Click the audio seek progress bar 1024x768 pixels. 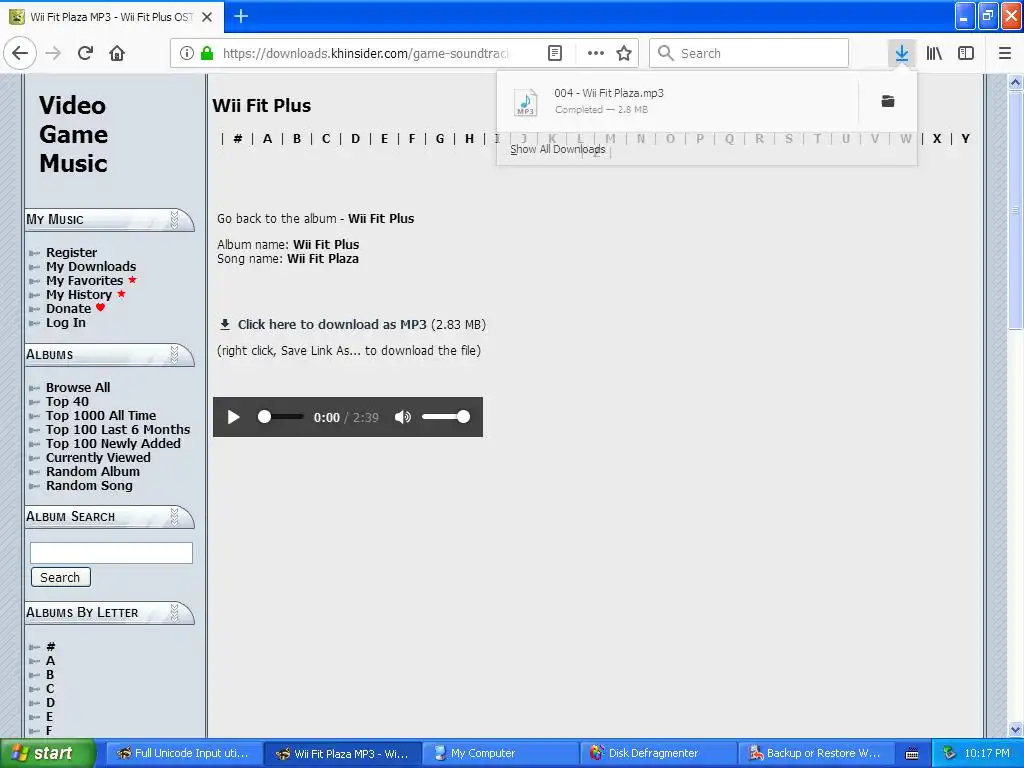pos(281,417)
